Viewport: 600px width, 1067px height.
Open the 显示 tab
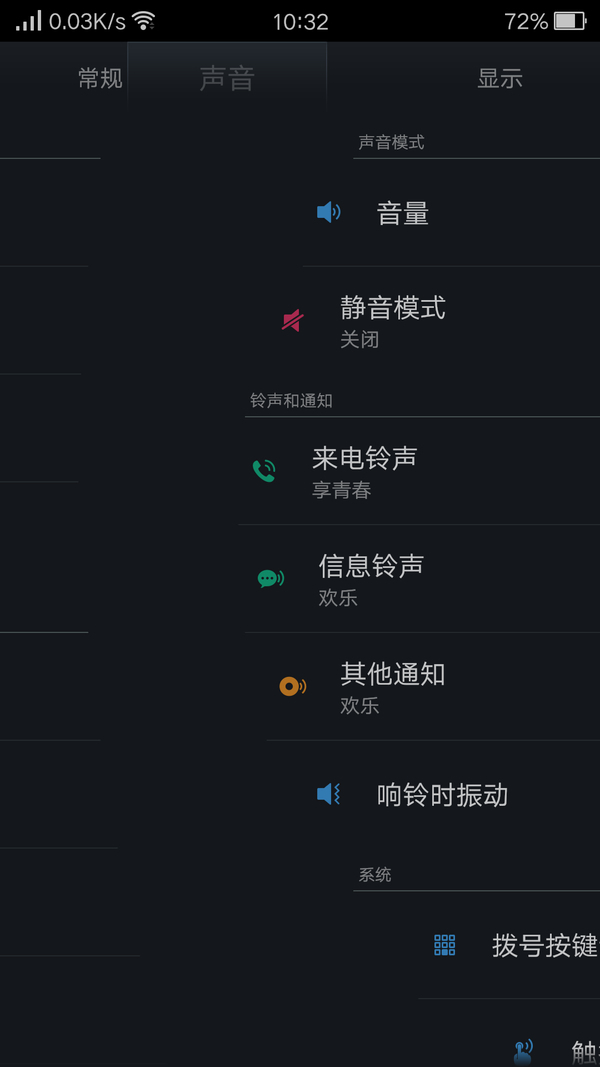(500, 79)
